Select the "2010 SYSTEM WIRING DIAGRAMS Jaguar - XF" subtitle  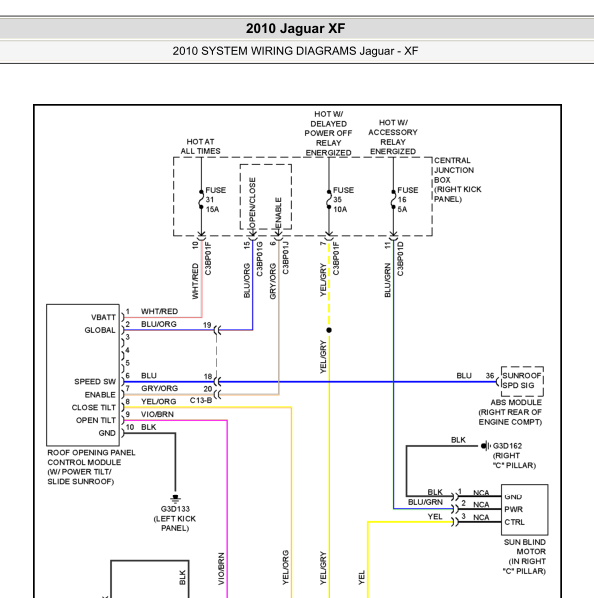pyautogui.click(x=295, y=51)
